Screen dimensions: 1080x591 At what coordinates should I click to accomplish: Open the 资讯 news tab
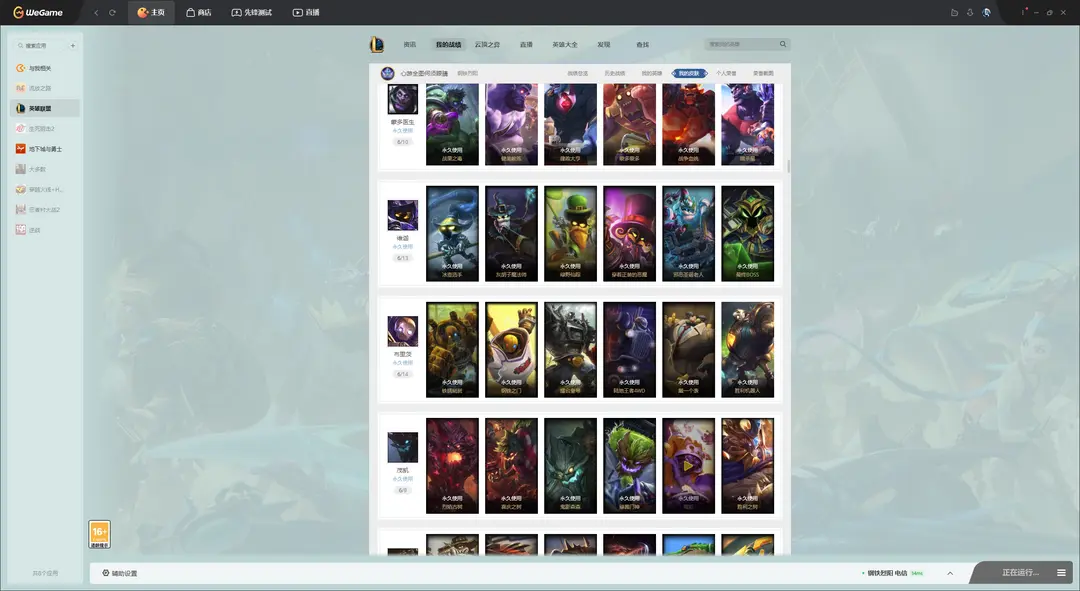pos(410,44)
